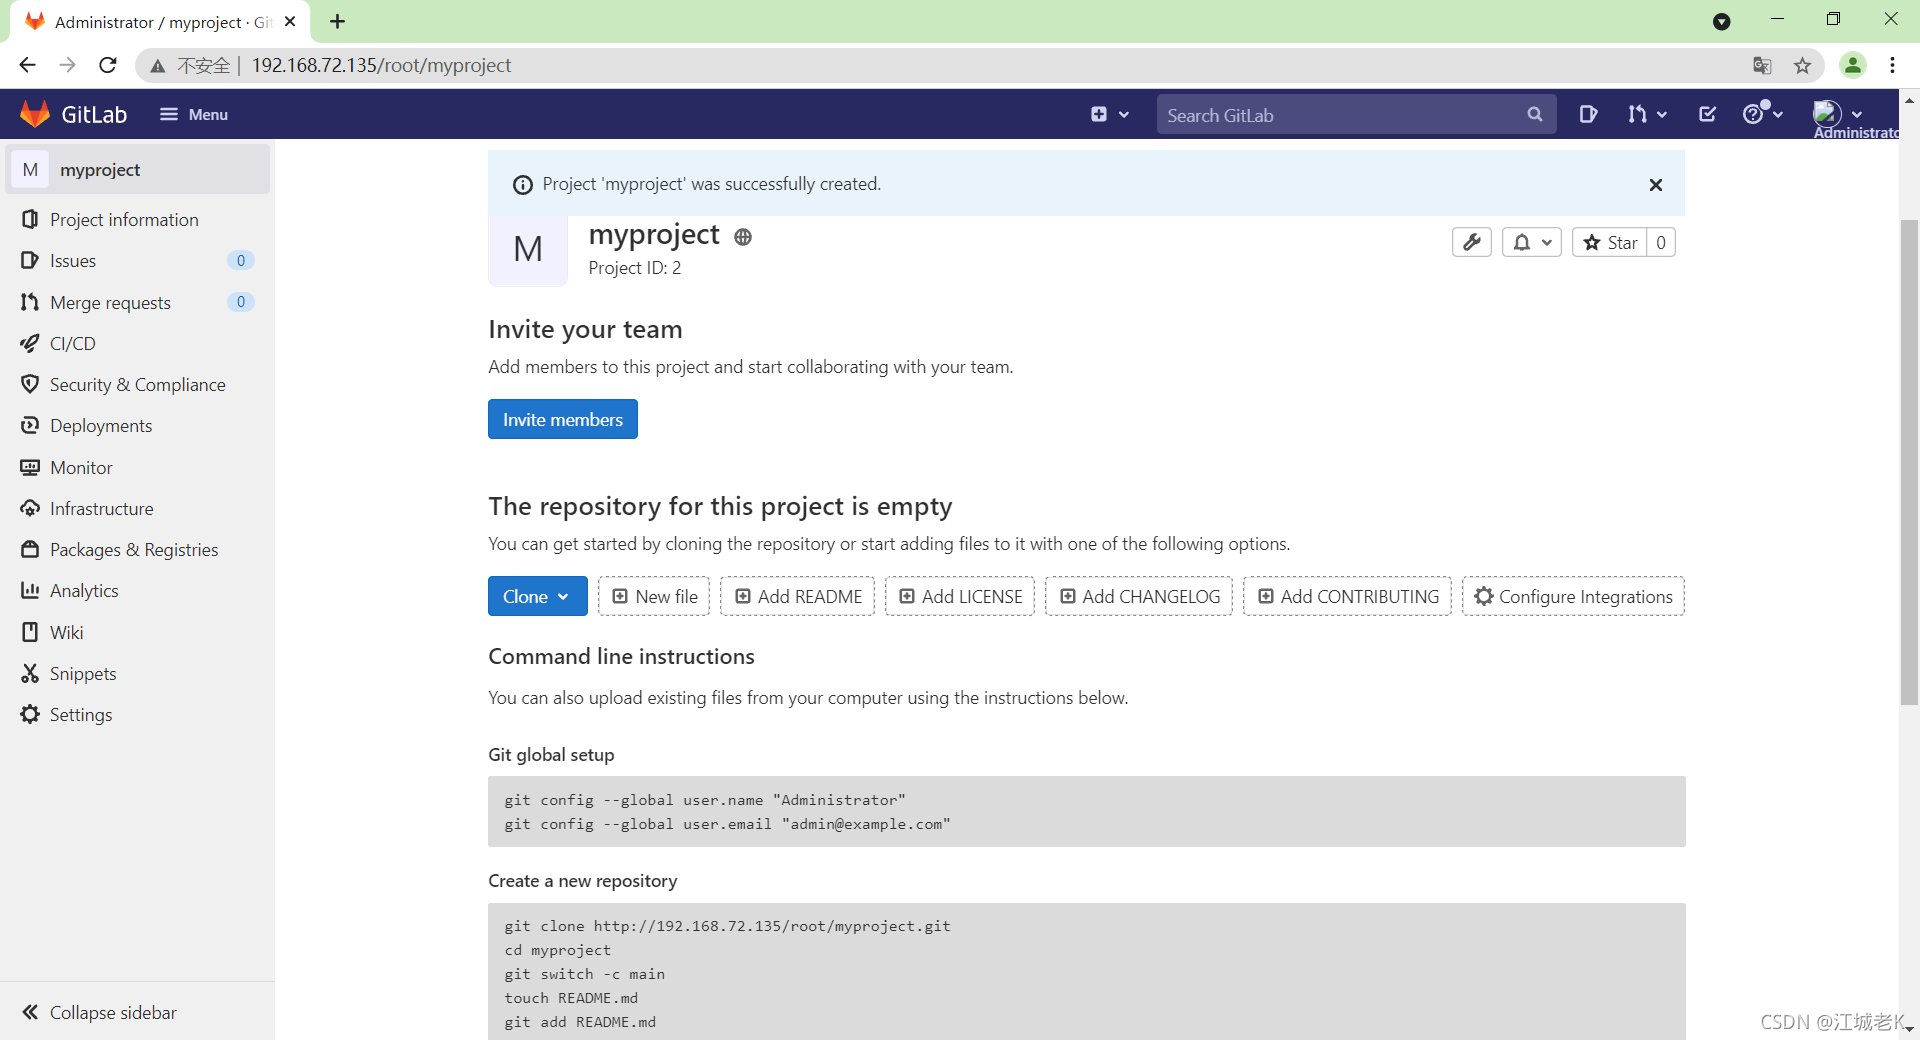
Task: Click the address bar URL
Action: coord(381,65)
